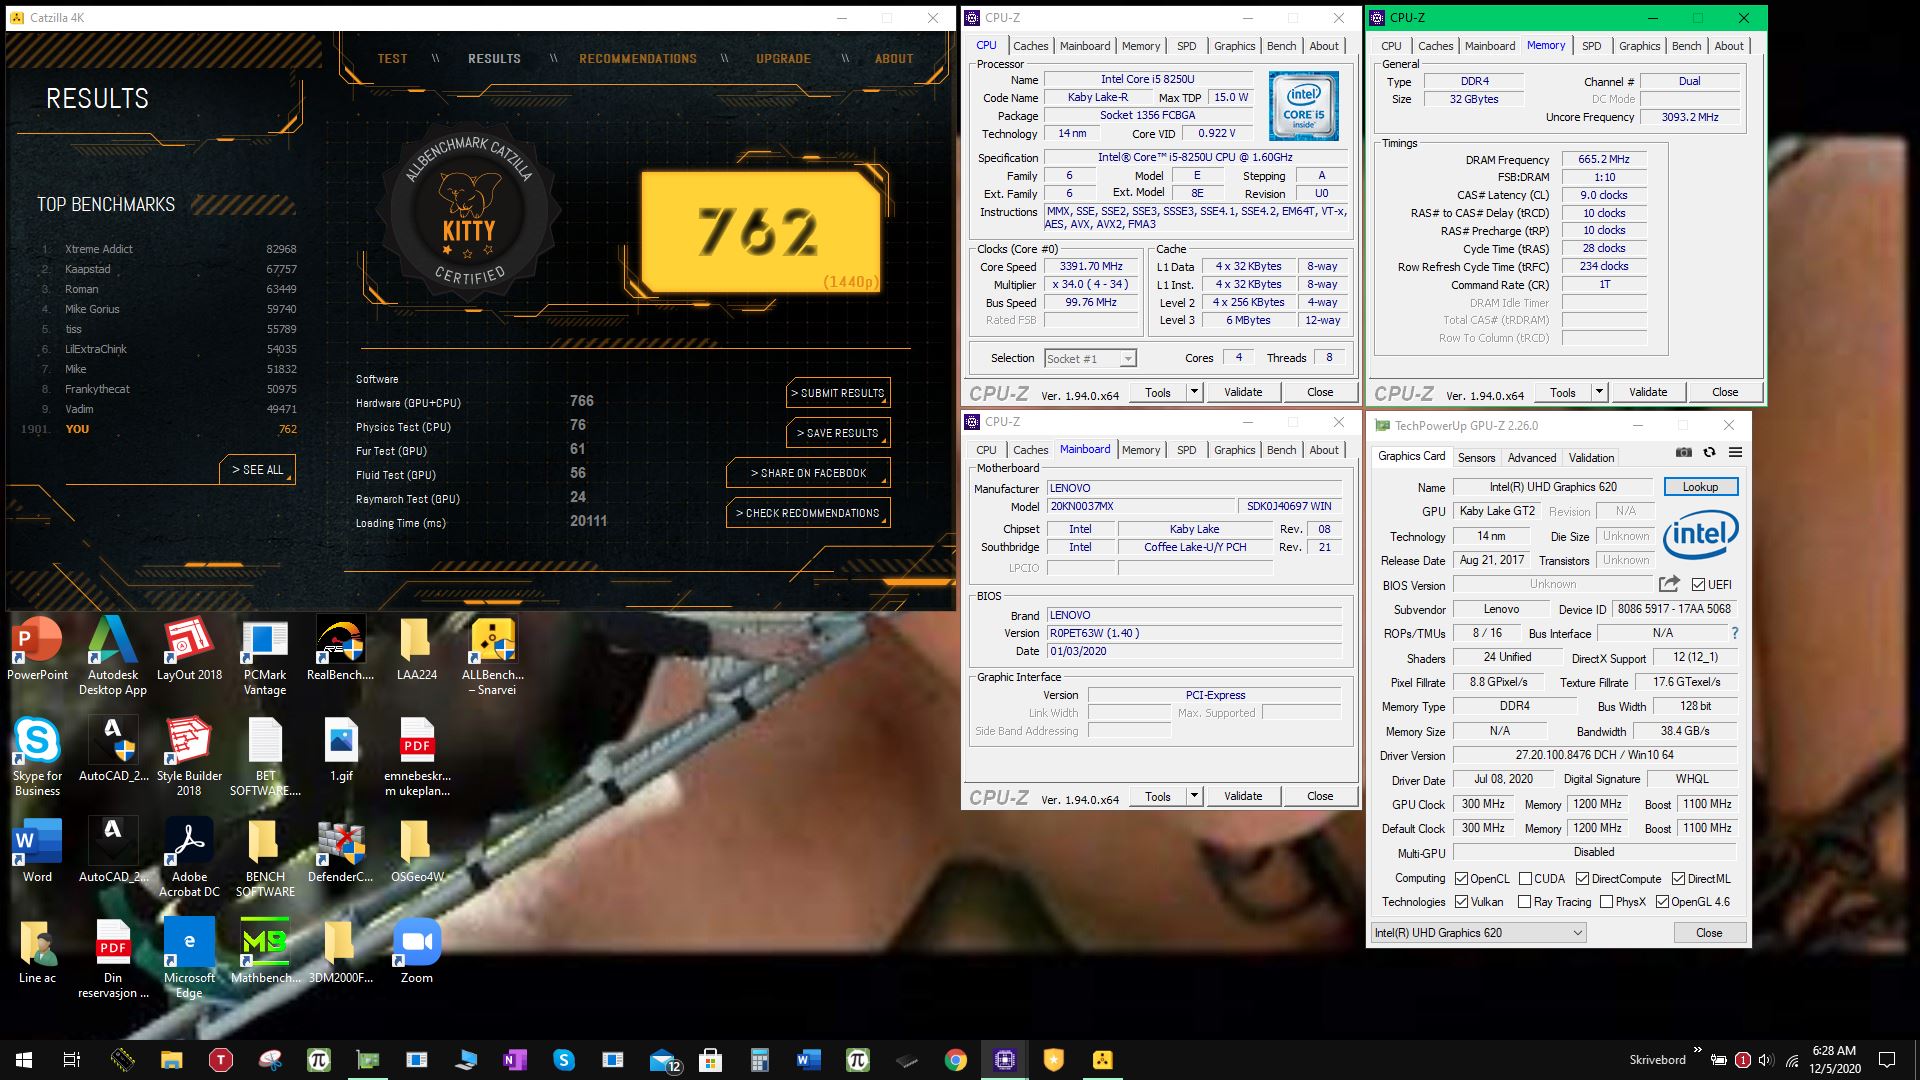Screen dimensions: 1920x1080
Task: Click CHECK RECOMMENDATIONS button
Action: point(808,513)
